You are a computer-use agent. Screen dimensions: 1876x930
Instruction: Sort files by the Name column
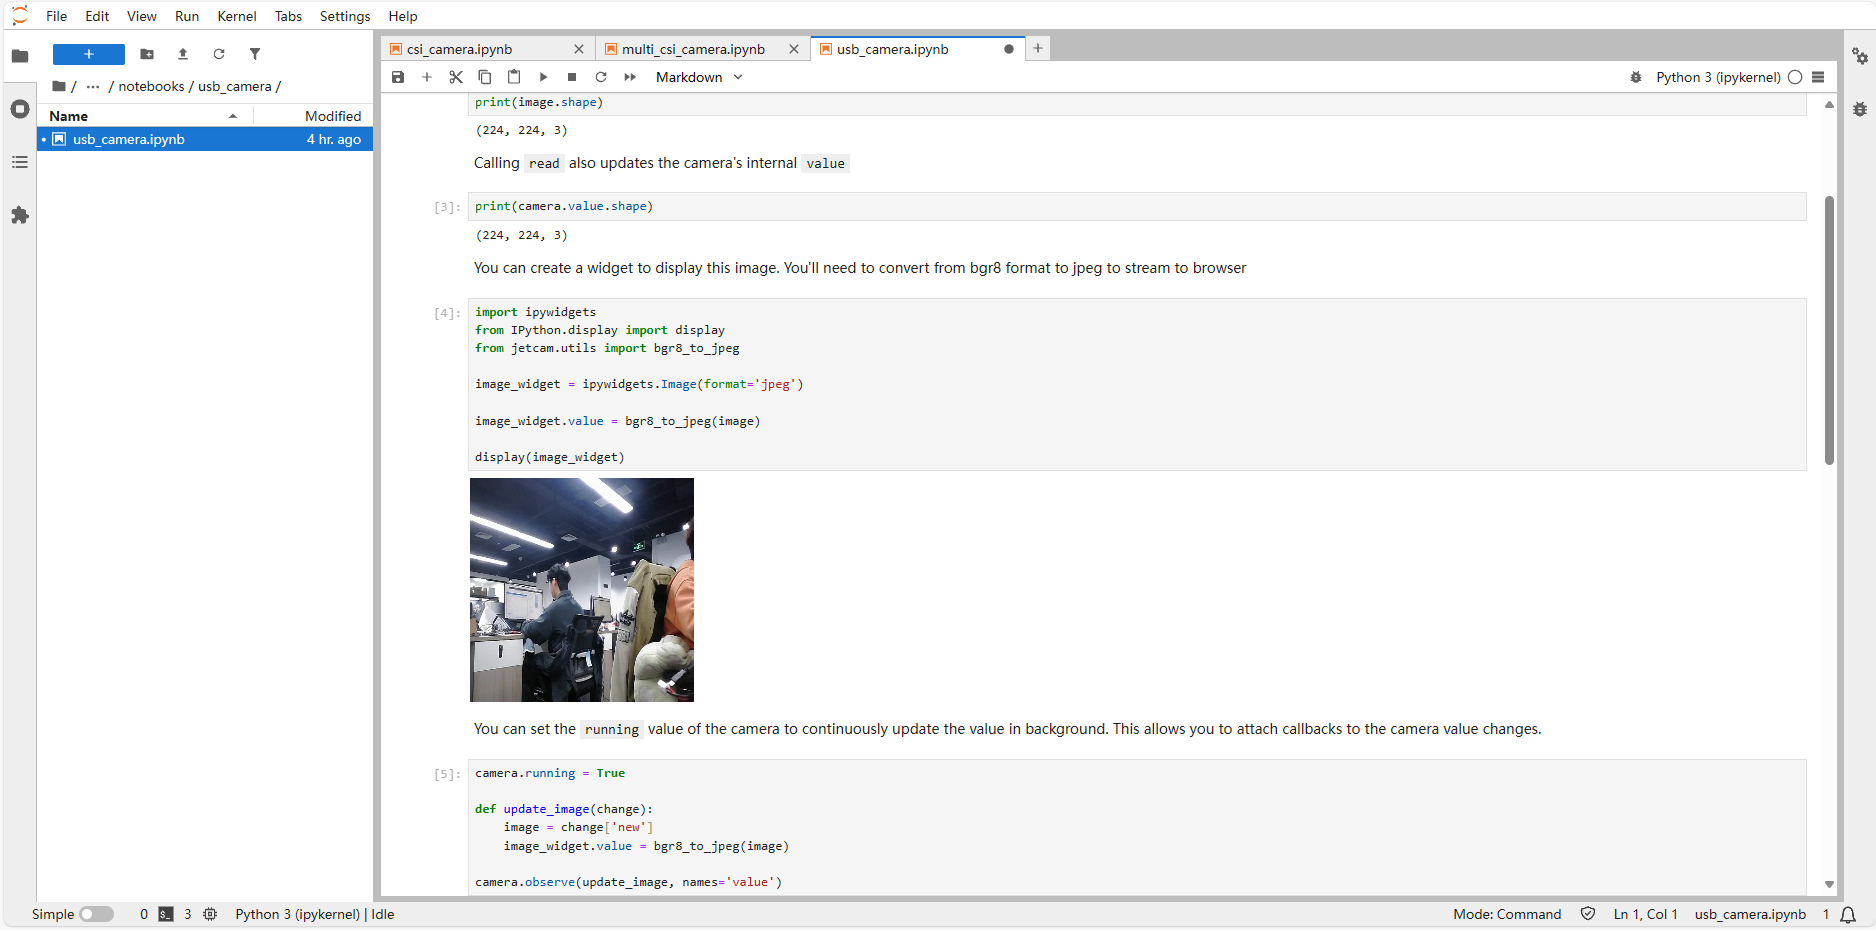tap(69, 116)
